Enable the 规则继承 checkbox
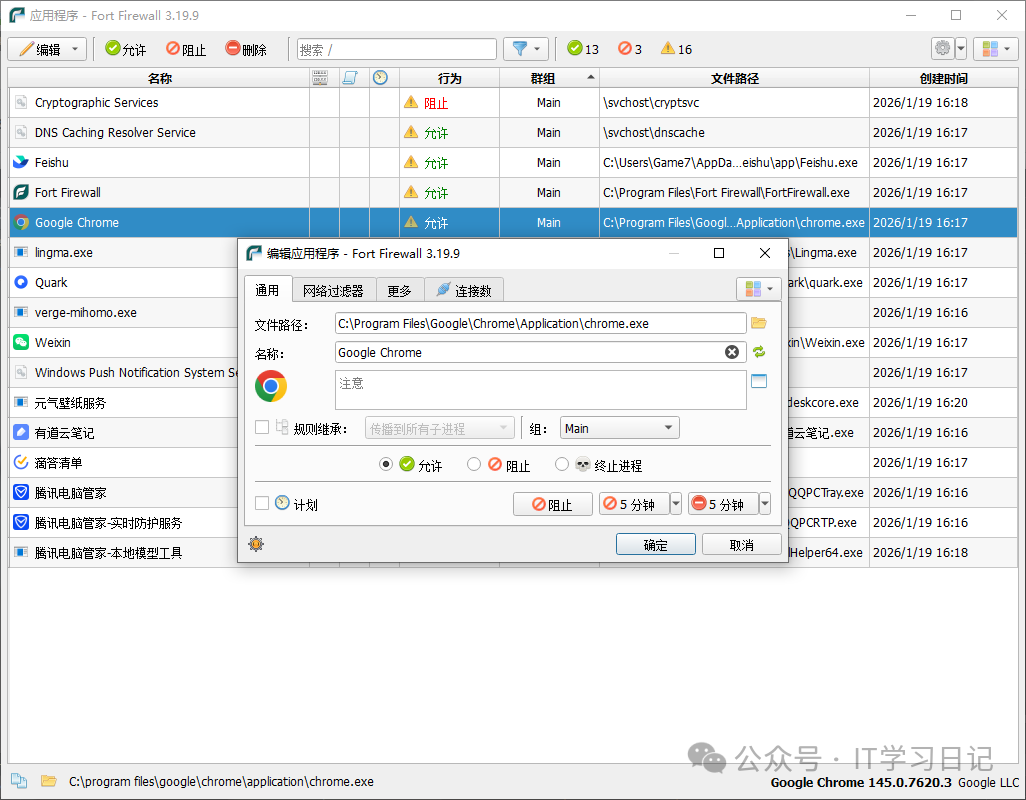This screenshot has height=800, width=1026. click(x=262, y=428)
